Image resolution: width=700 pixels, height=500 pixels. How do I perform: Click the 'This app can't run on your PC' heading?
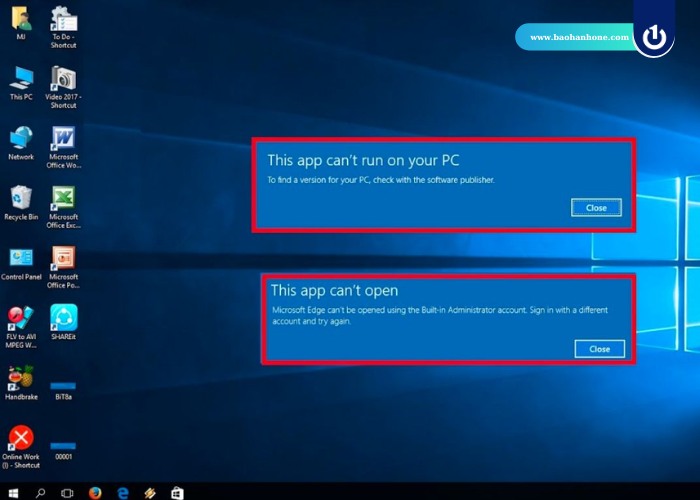[363, 160]
